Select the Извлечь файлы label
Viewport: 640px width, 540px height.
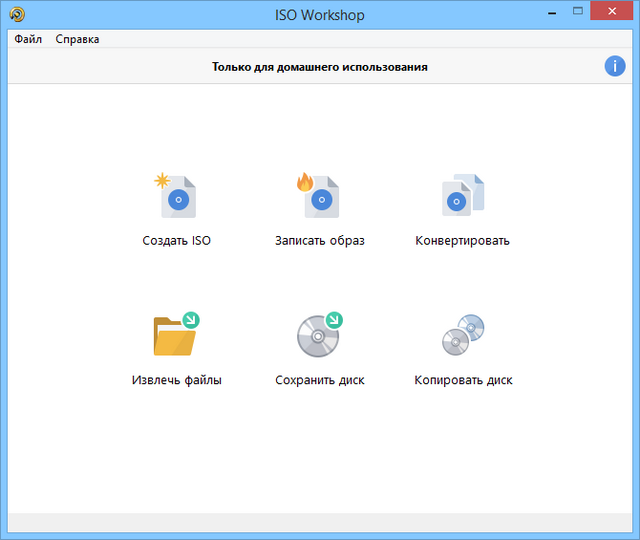pyautogui.click(x=176, y=380)
